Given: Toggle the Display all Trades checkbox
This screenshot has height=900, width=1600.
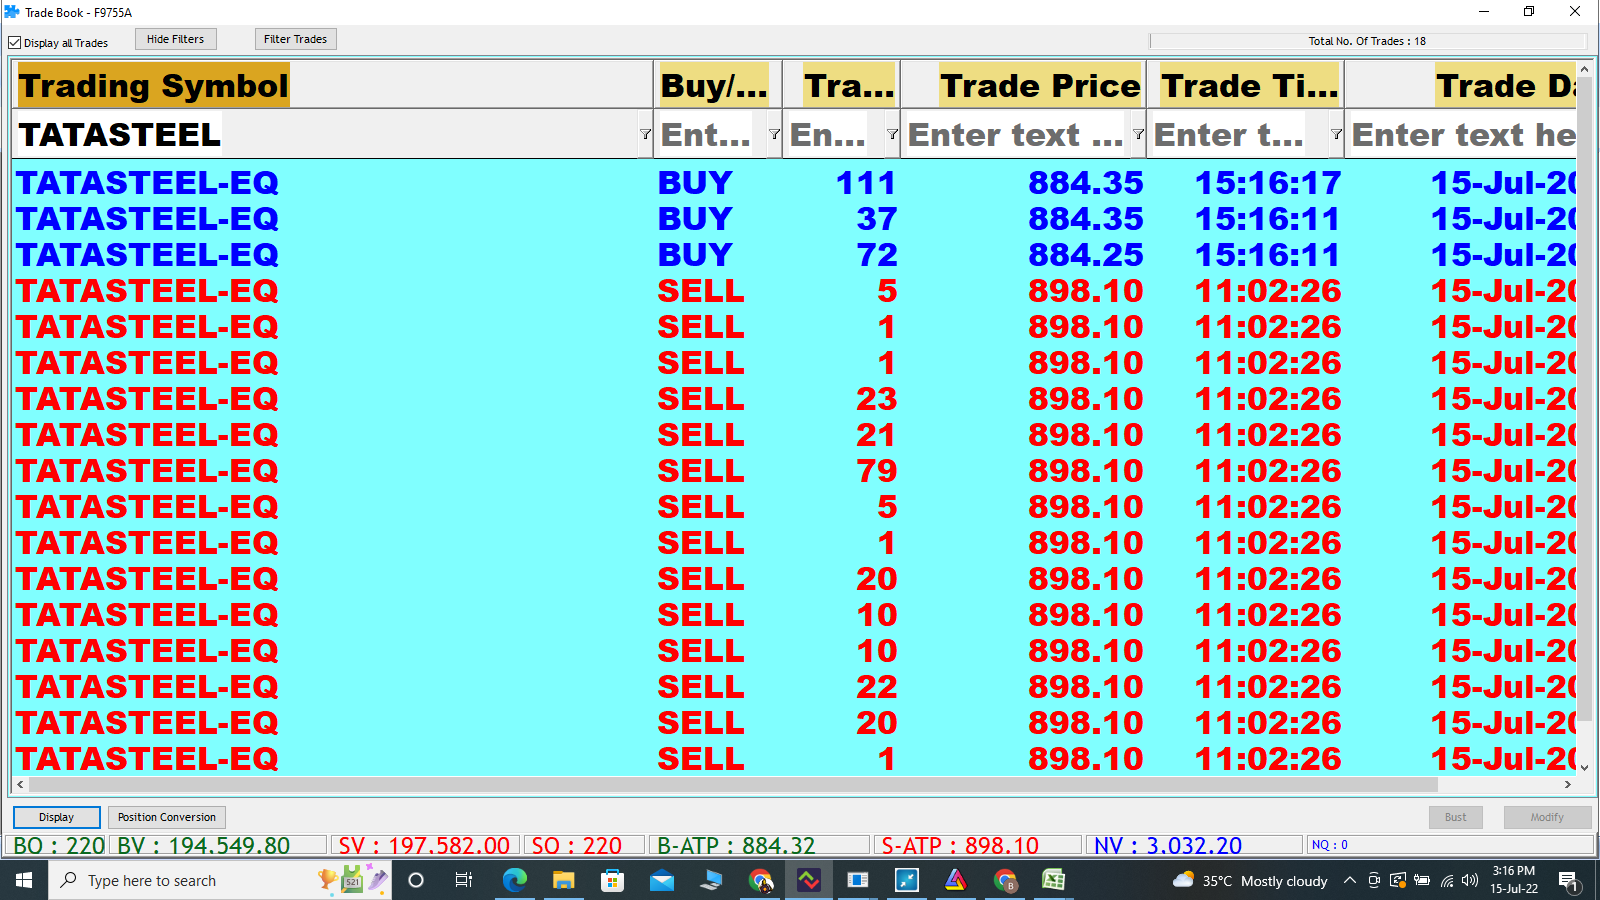Looking at the screenshot, I should pyautogui.click(x=15, y=43).
